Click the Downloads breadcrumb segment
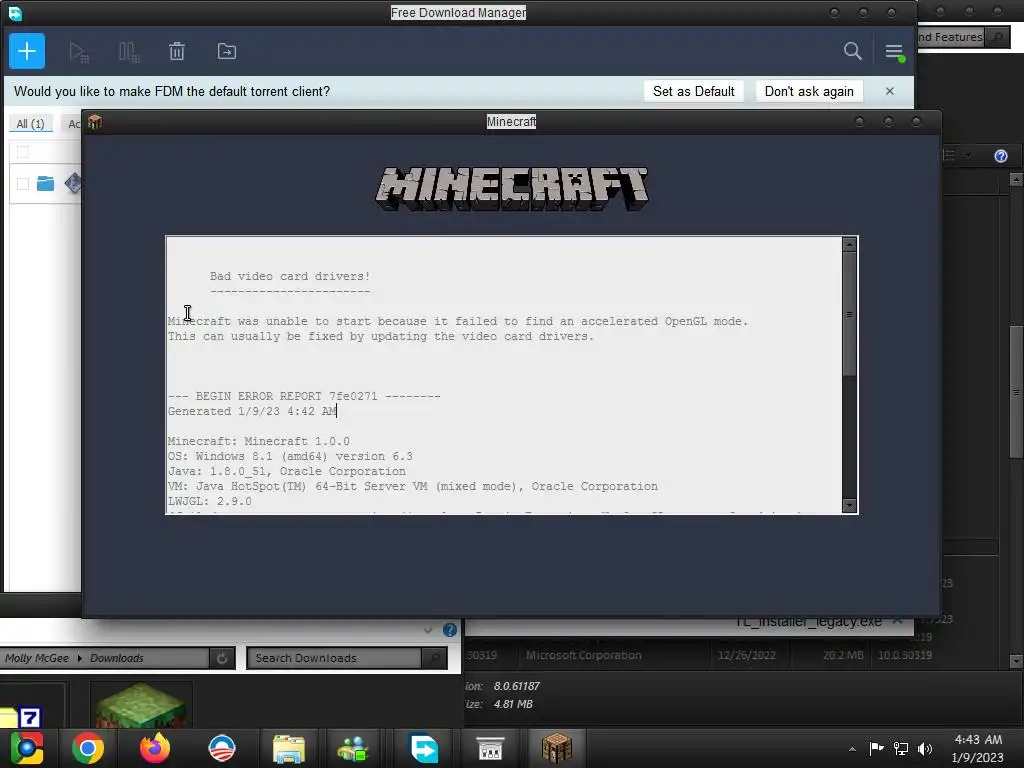The height and width of the screenshot is (768, 1024). pyautogui.click(x=116, y=658)
